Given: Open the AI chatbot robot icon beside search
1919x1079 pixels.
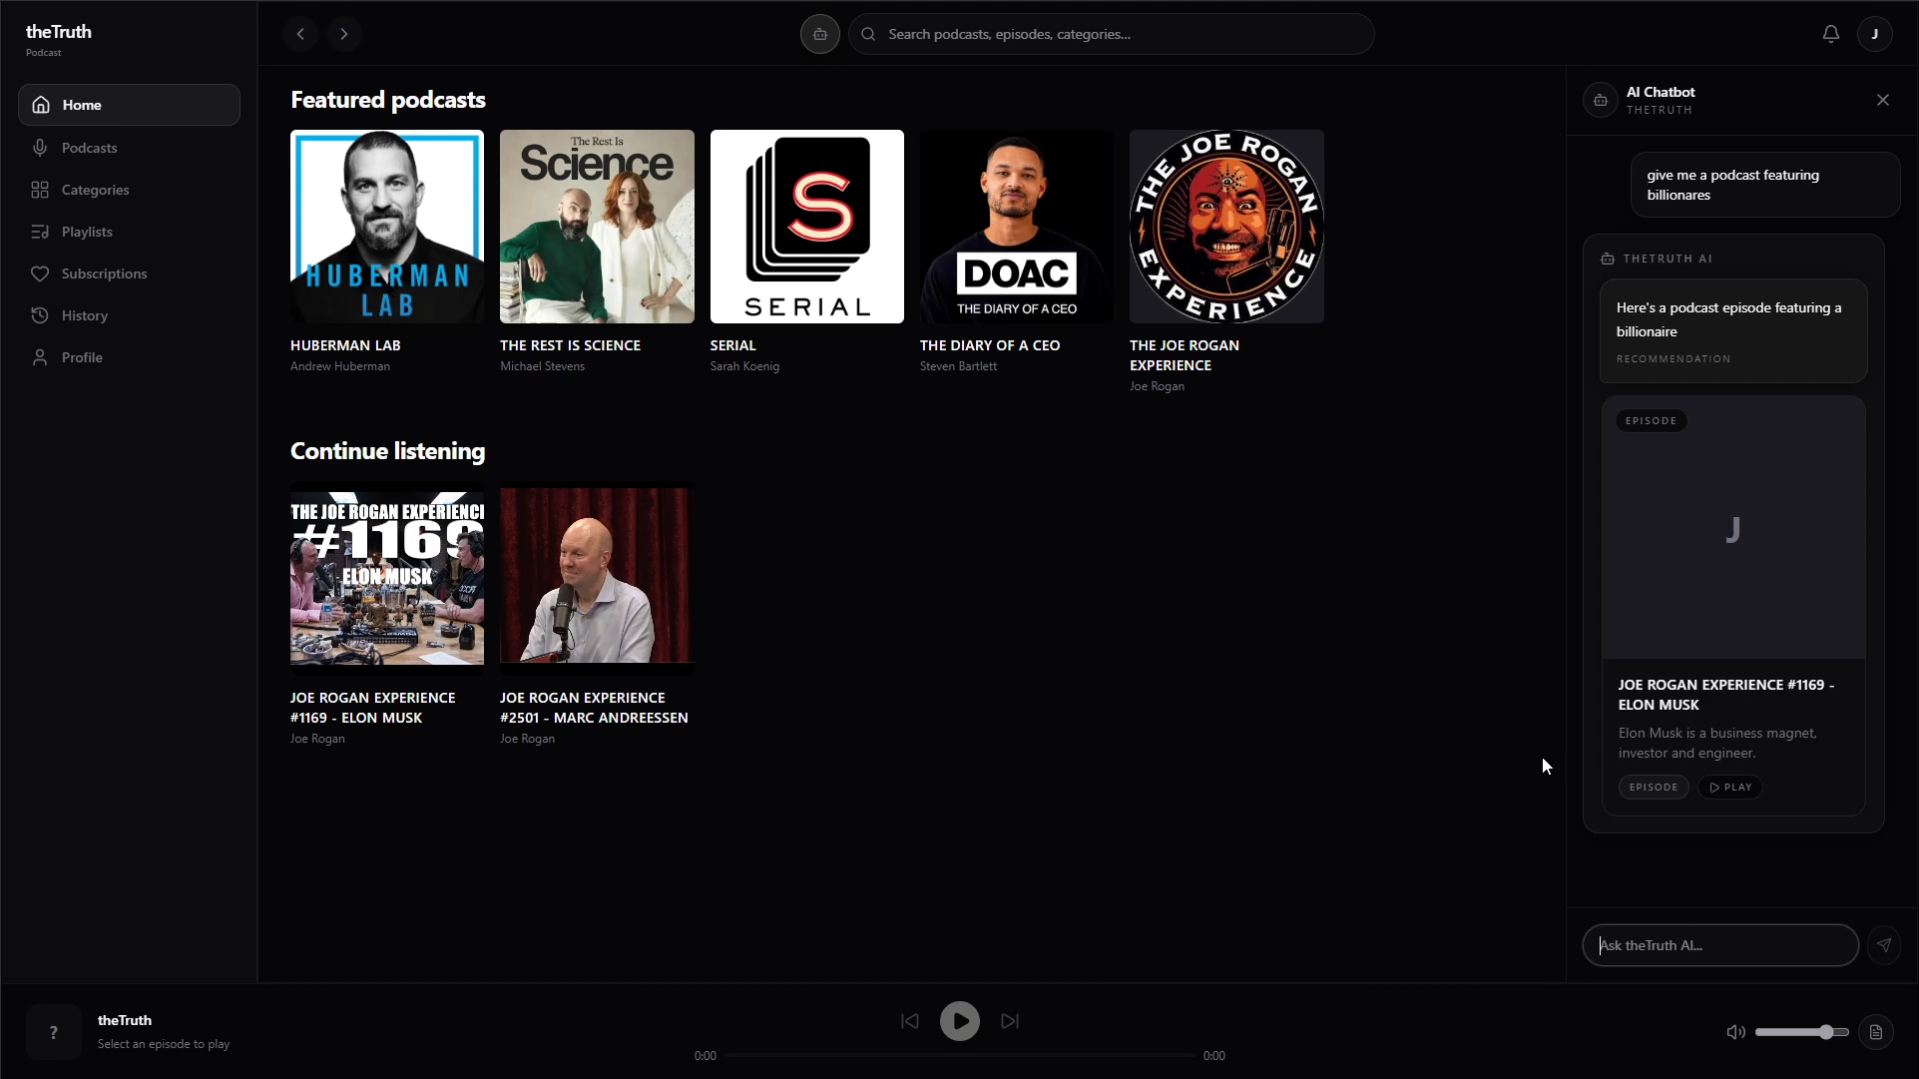Looking at the screenshot, I should [x=820, y=34].
